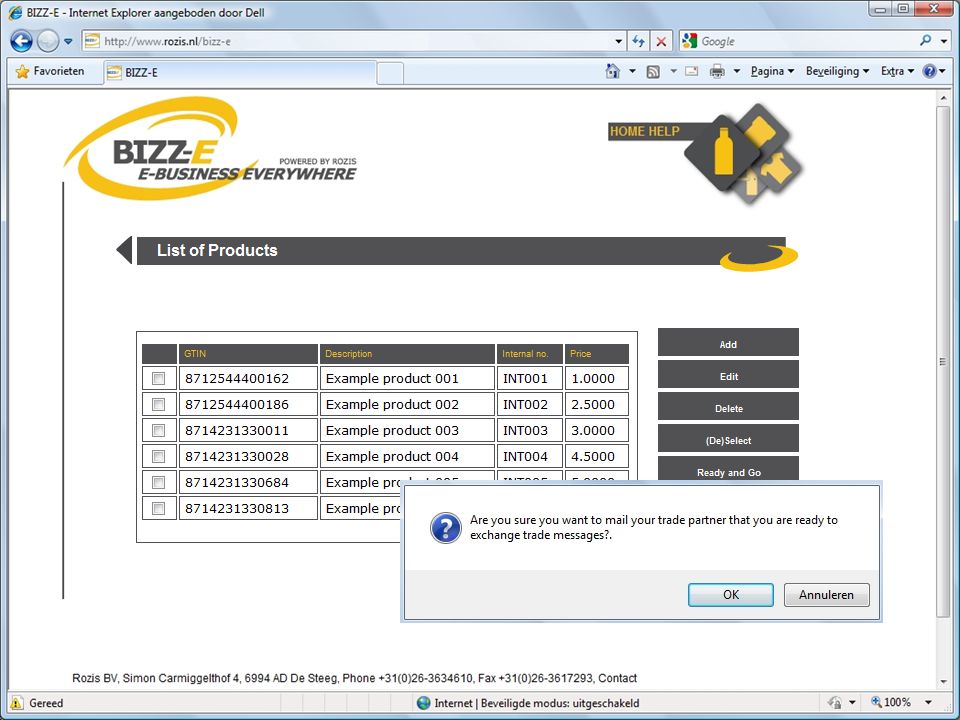Image resolution: width=960 pixels, height=720 pixels.
Task: Click the address bar URL field
Action: 349,41
